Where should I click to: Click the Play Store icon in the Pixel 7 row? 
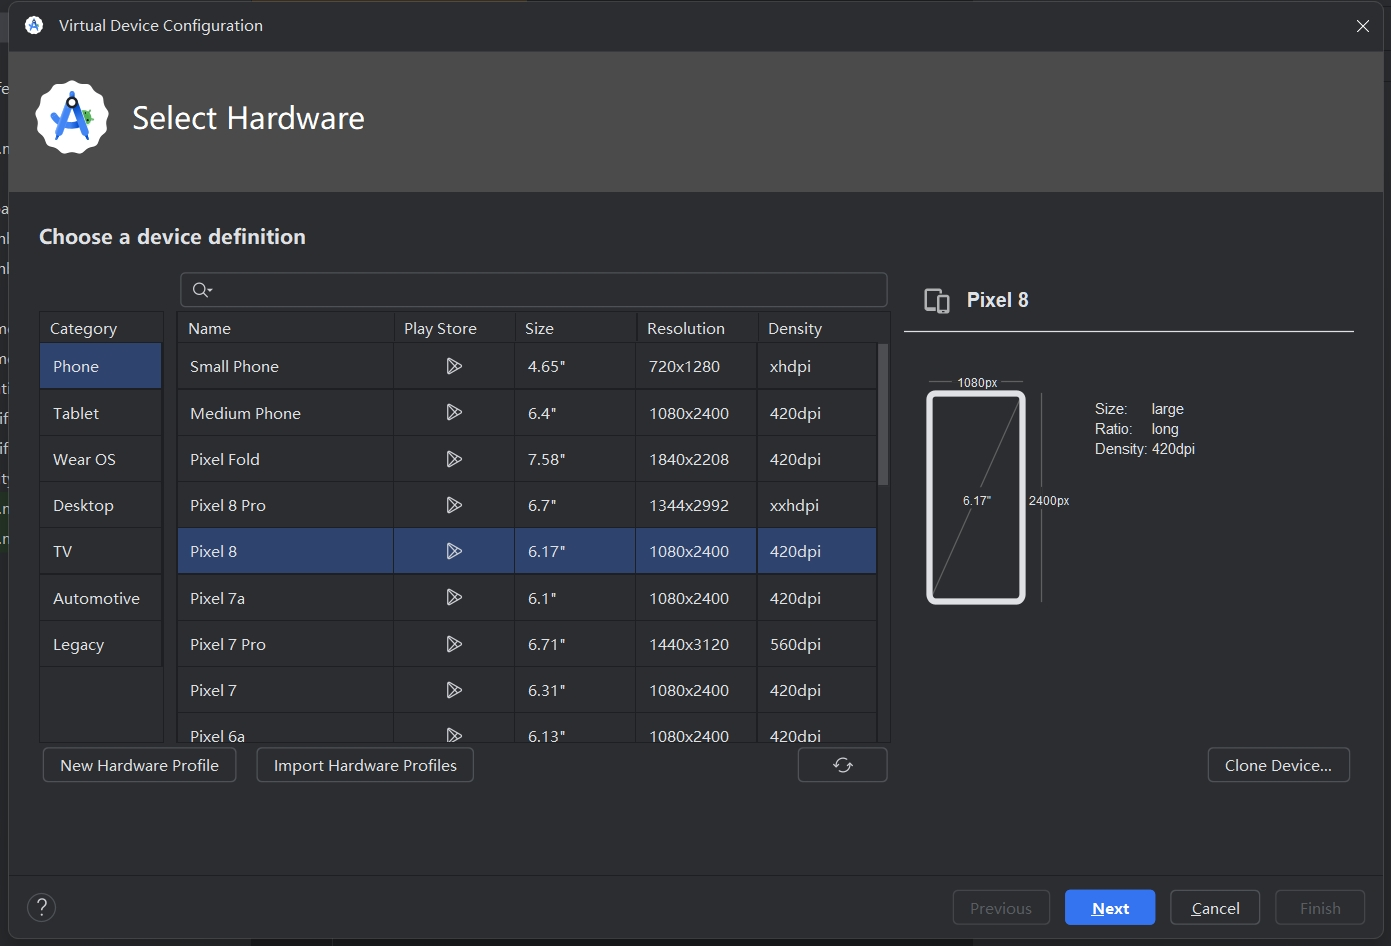[454, 690]
